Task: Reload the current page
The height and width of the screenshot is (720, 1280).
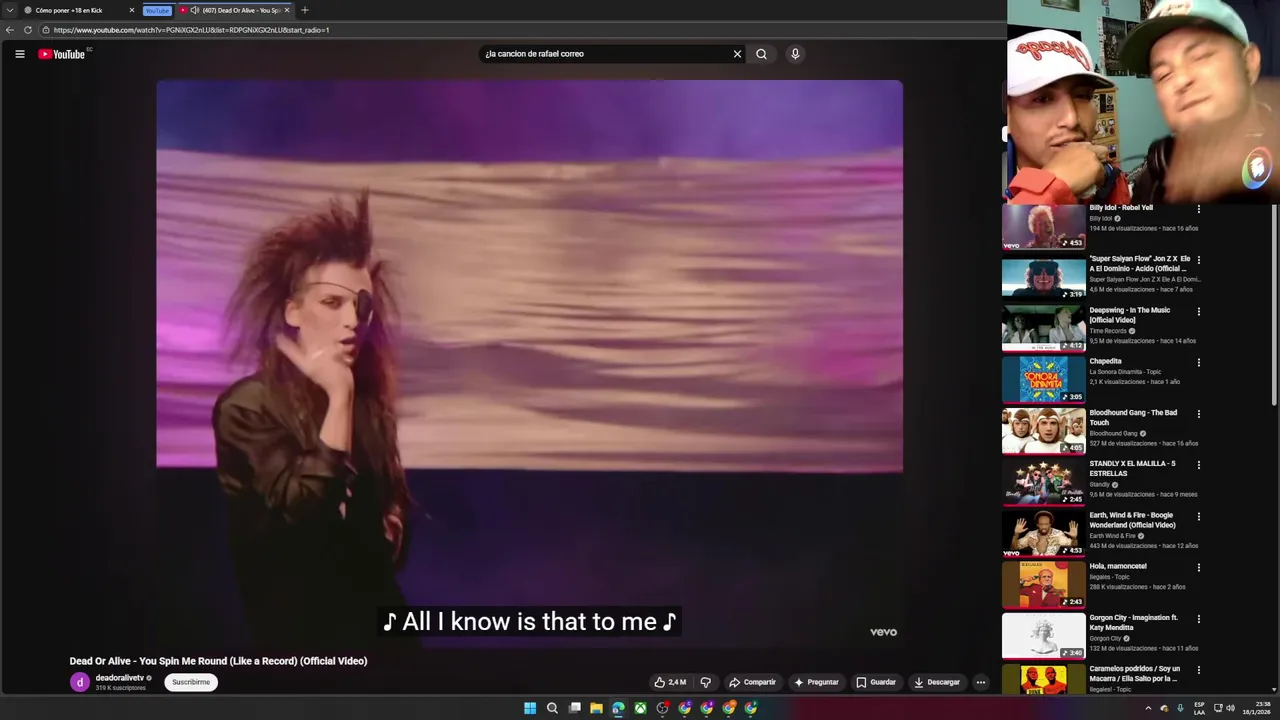Action: tap(27, 30)
